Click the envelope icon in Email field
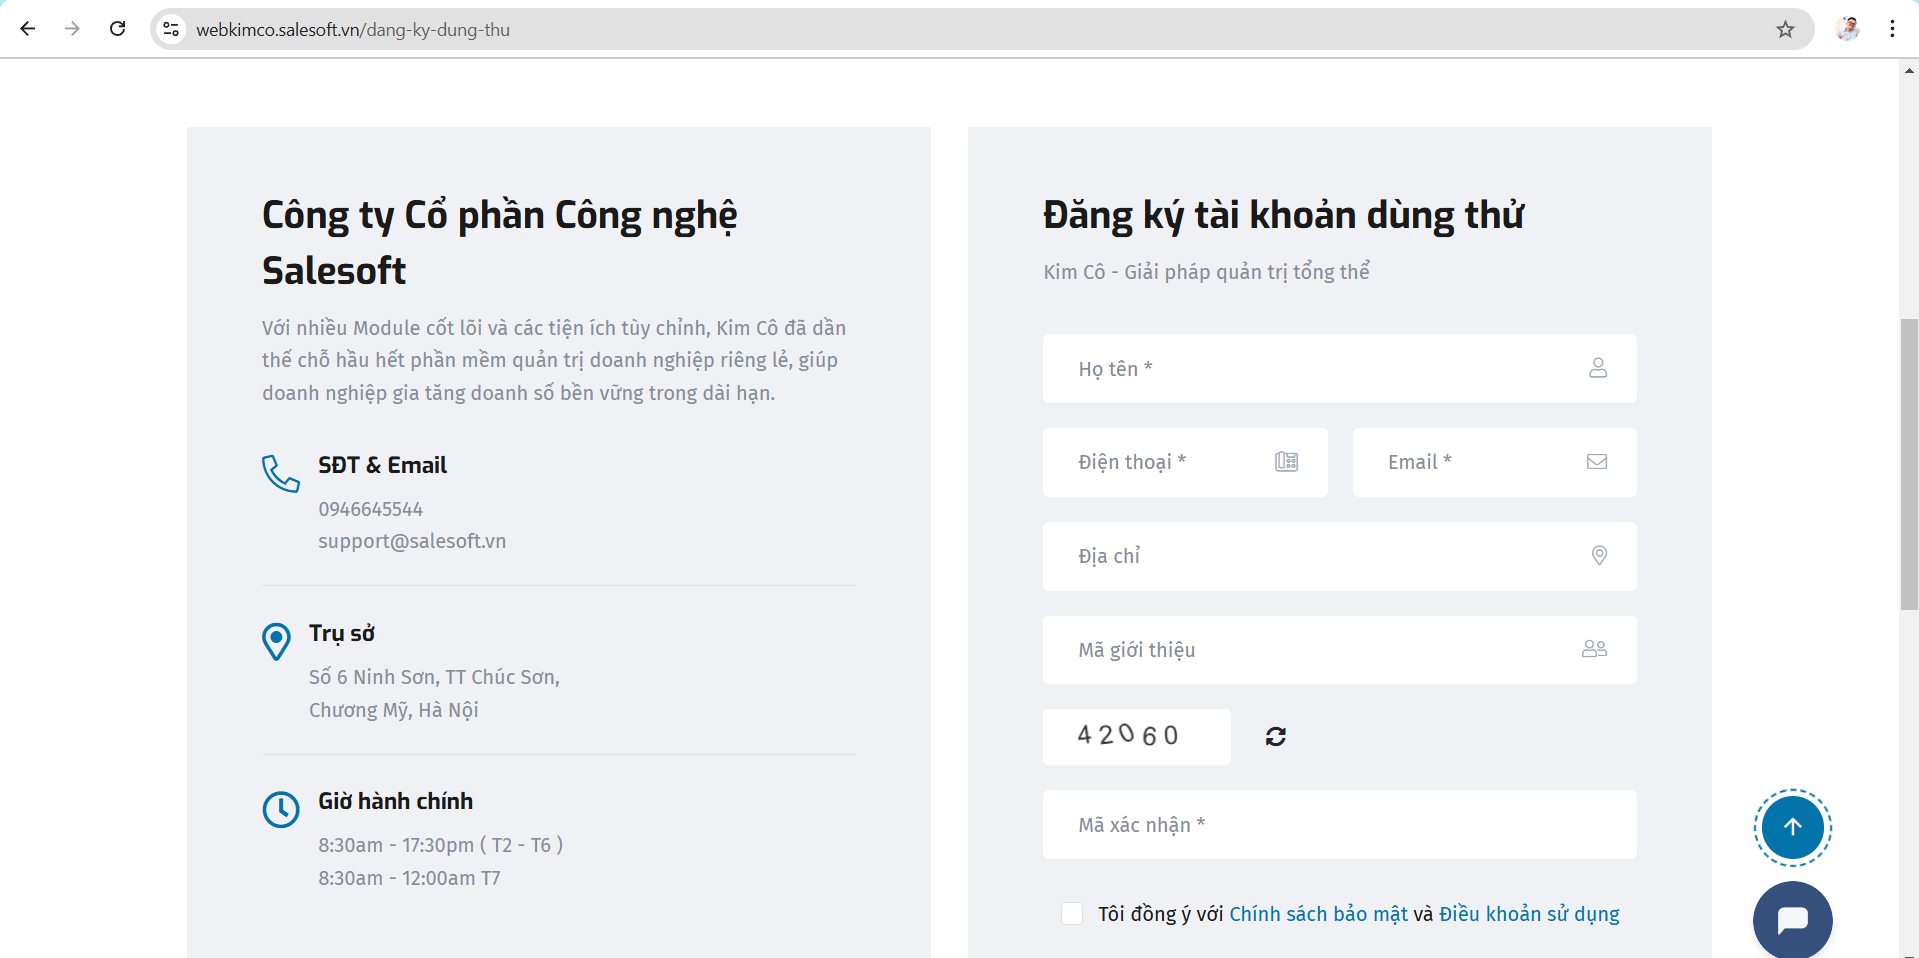Screen dimensions: 1919x958 click(1597, 462)
